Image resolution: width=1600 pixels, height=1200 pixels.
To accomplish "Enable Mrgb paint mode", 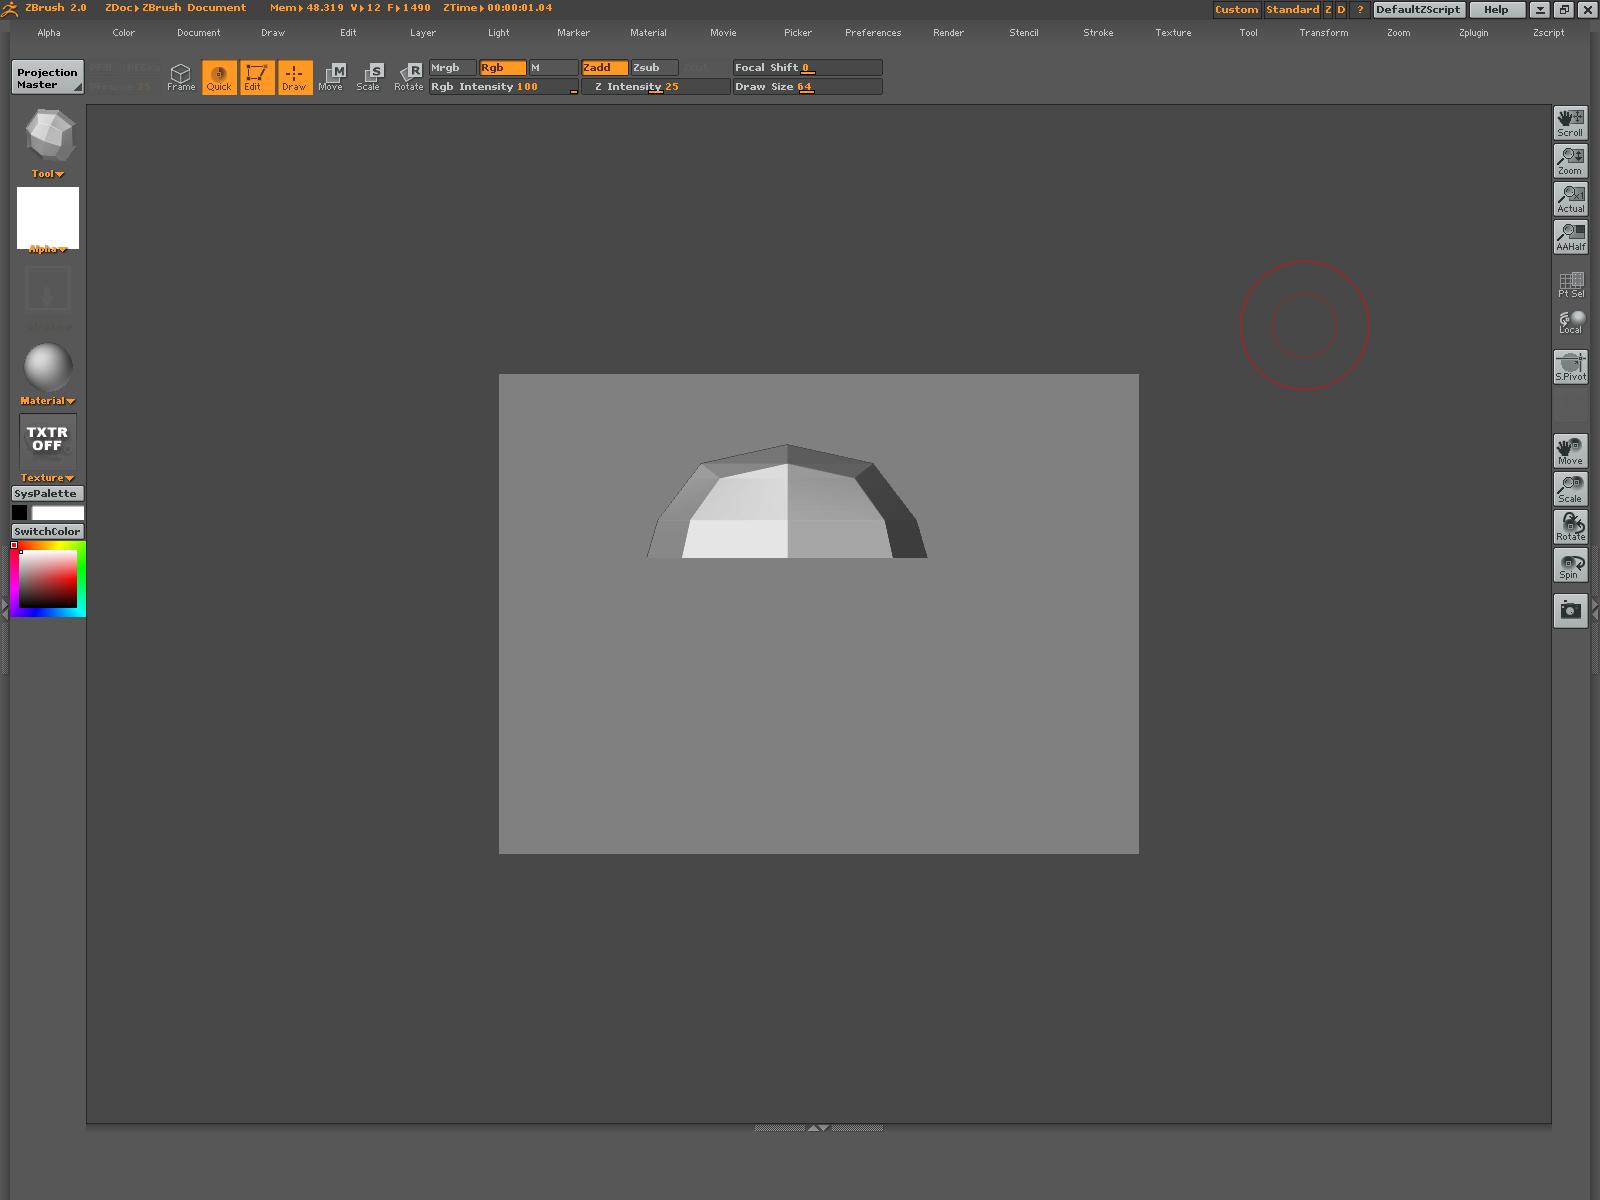I will coord(452,68).
